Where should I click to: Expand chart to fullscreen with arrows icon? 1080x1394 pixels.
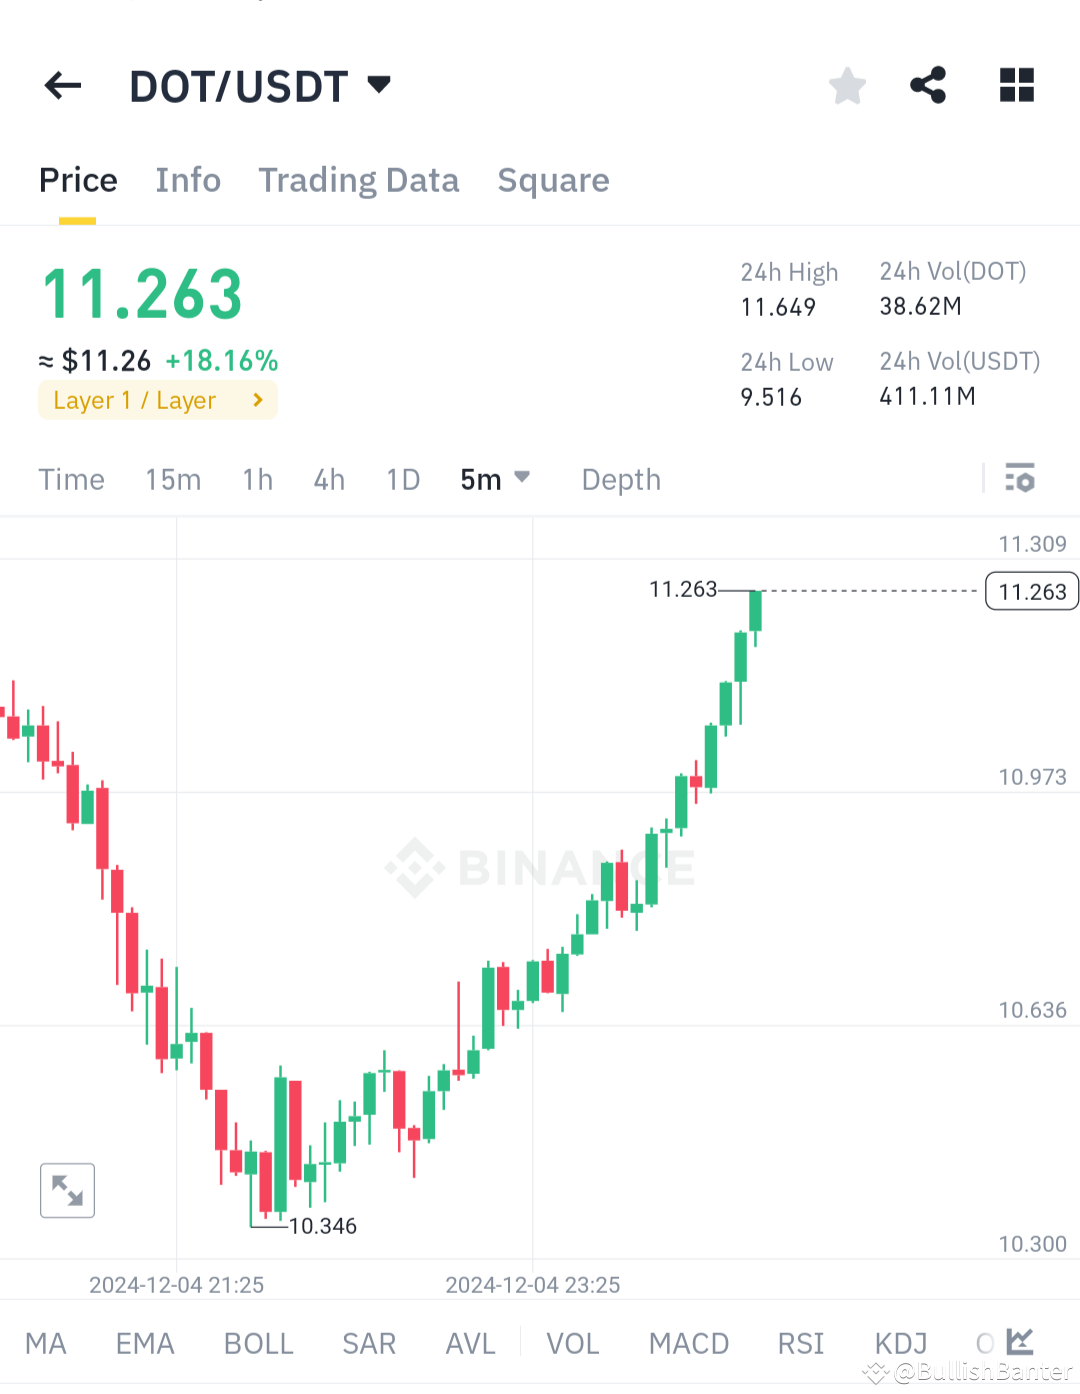[66, 1190]
